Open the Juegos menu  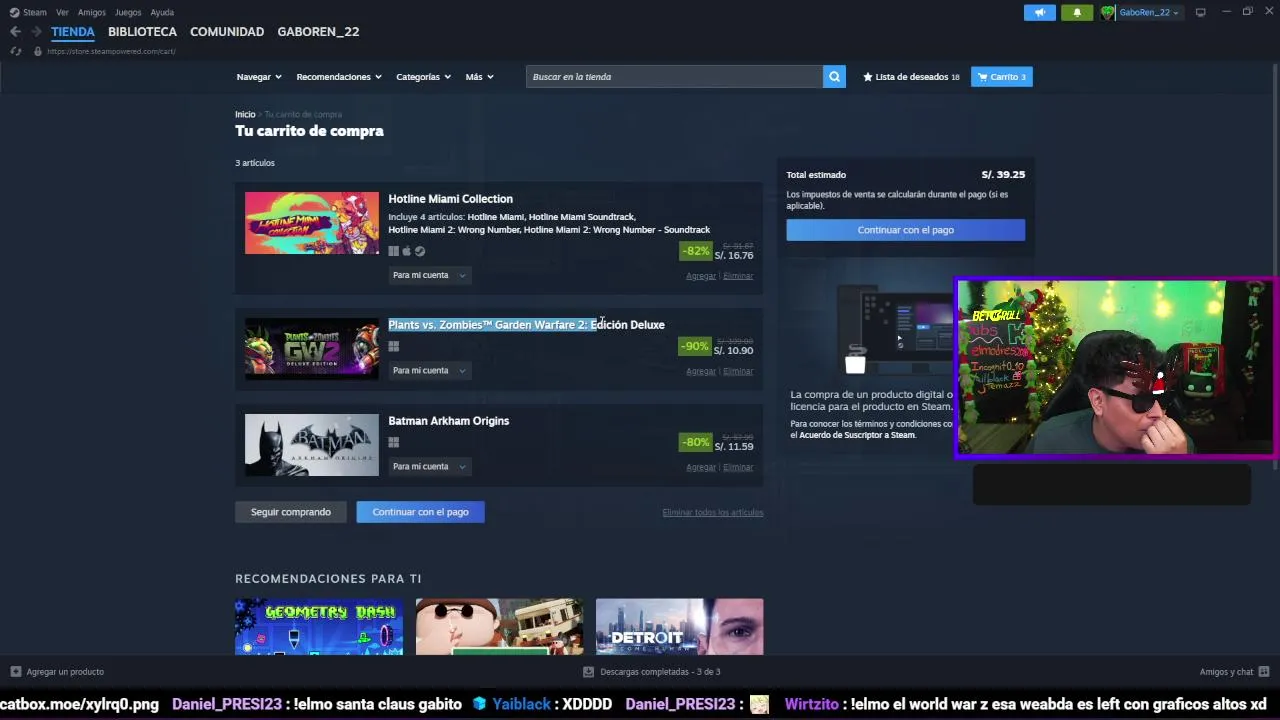128,12
